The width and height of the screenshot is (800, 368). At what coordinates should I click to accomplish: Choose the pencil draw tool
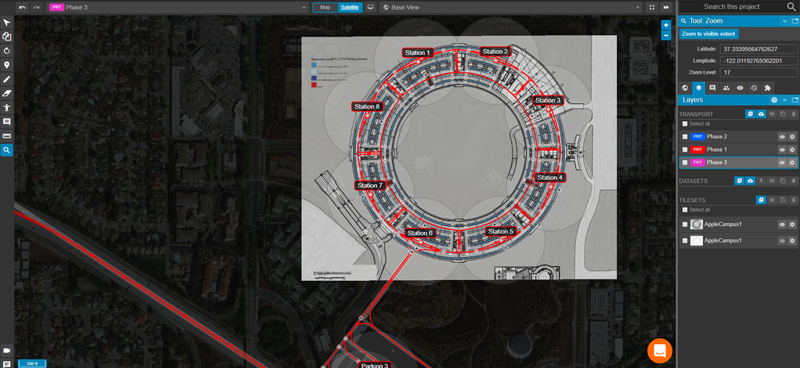coord(7,79)
